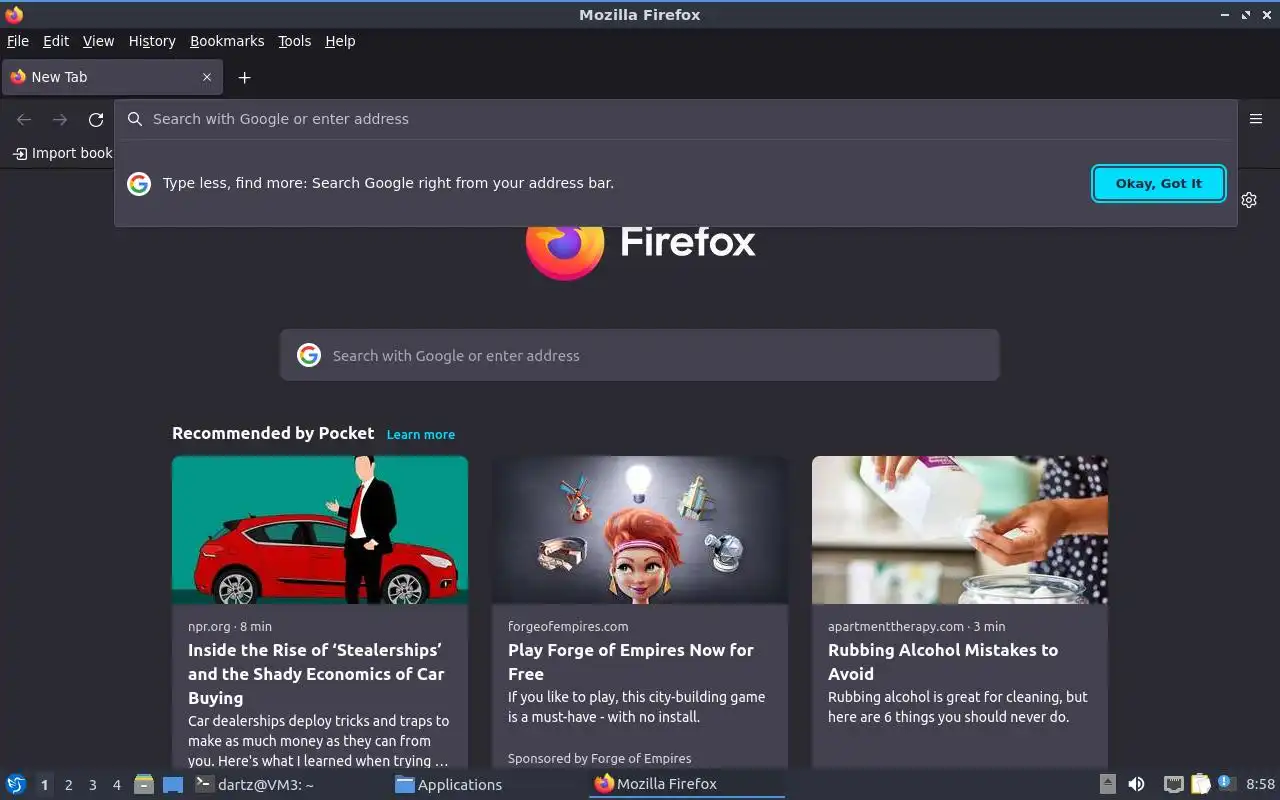Open a new tab with plus icon
Screen dimensions: 1280x800
coord(244,78)
